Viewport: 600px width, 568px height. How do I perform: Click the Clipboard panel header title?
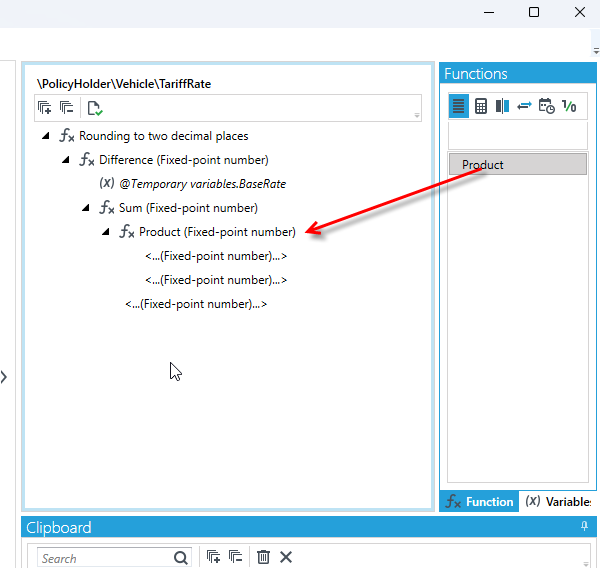tap(59, 527)
